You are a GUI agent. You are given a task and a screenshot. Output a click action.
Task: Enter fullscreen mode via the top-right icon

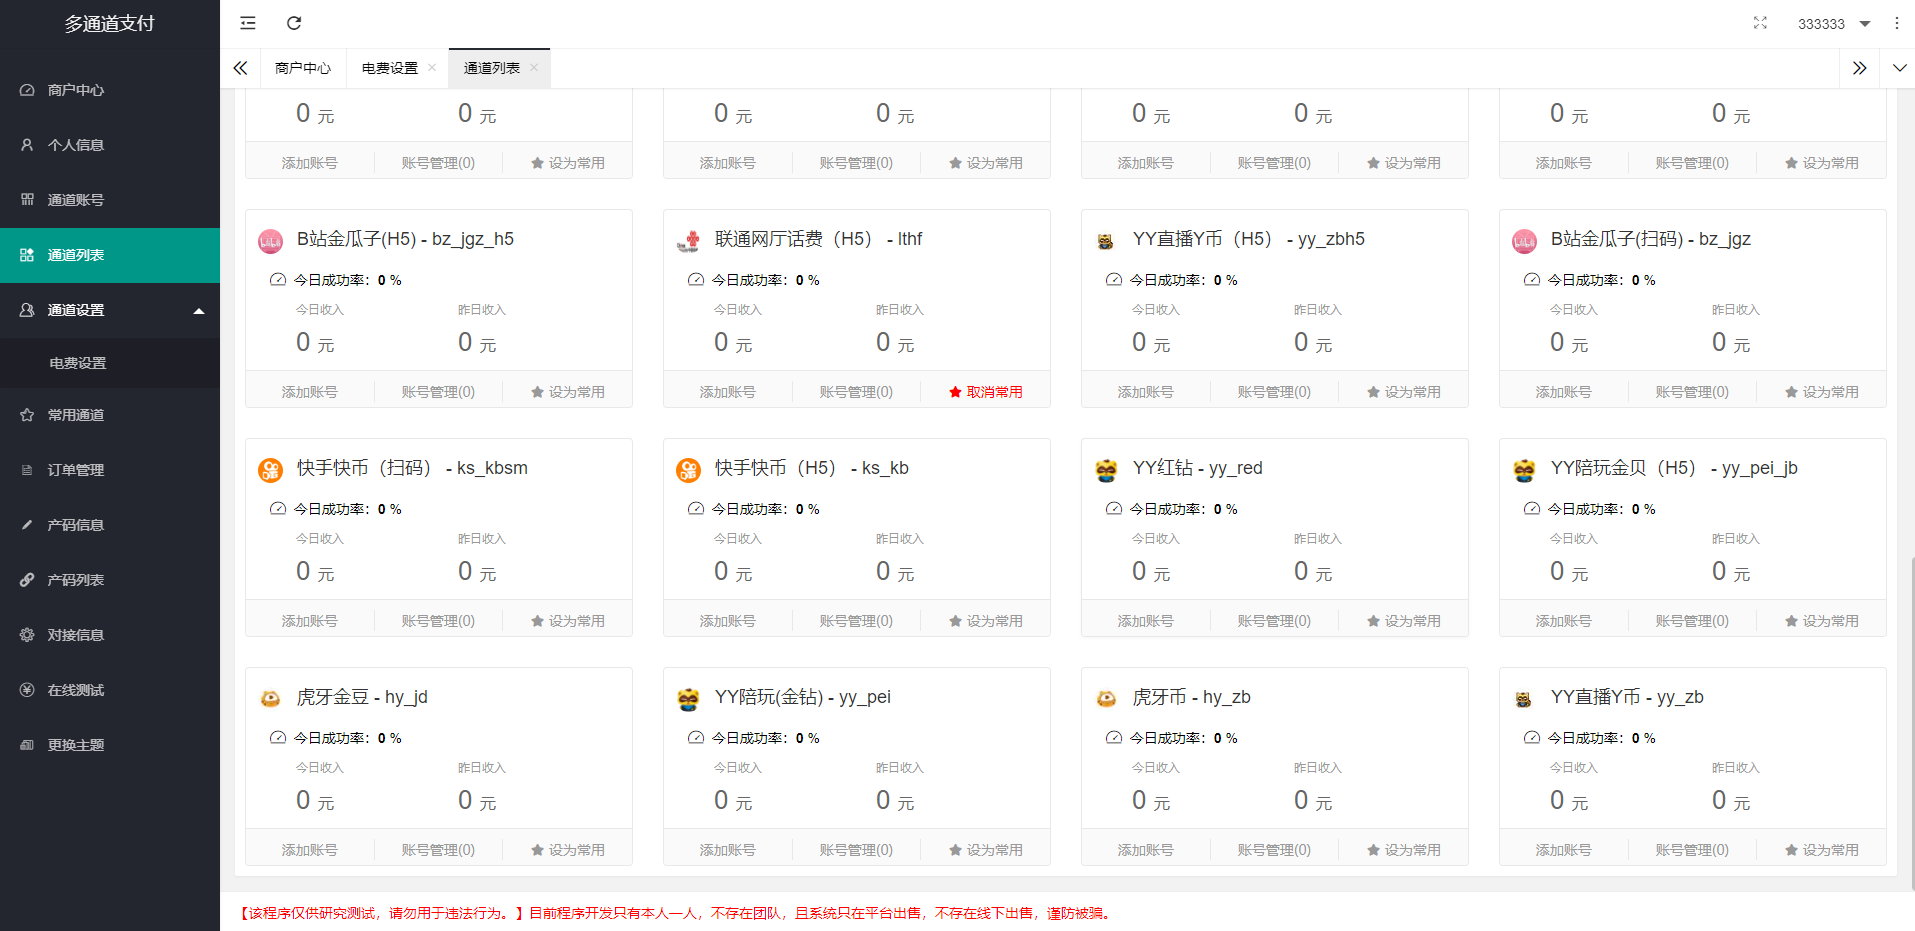1760,23
